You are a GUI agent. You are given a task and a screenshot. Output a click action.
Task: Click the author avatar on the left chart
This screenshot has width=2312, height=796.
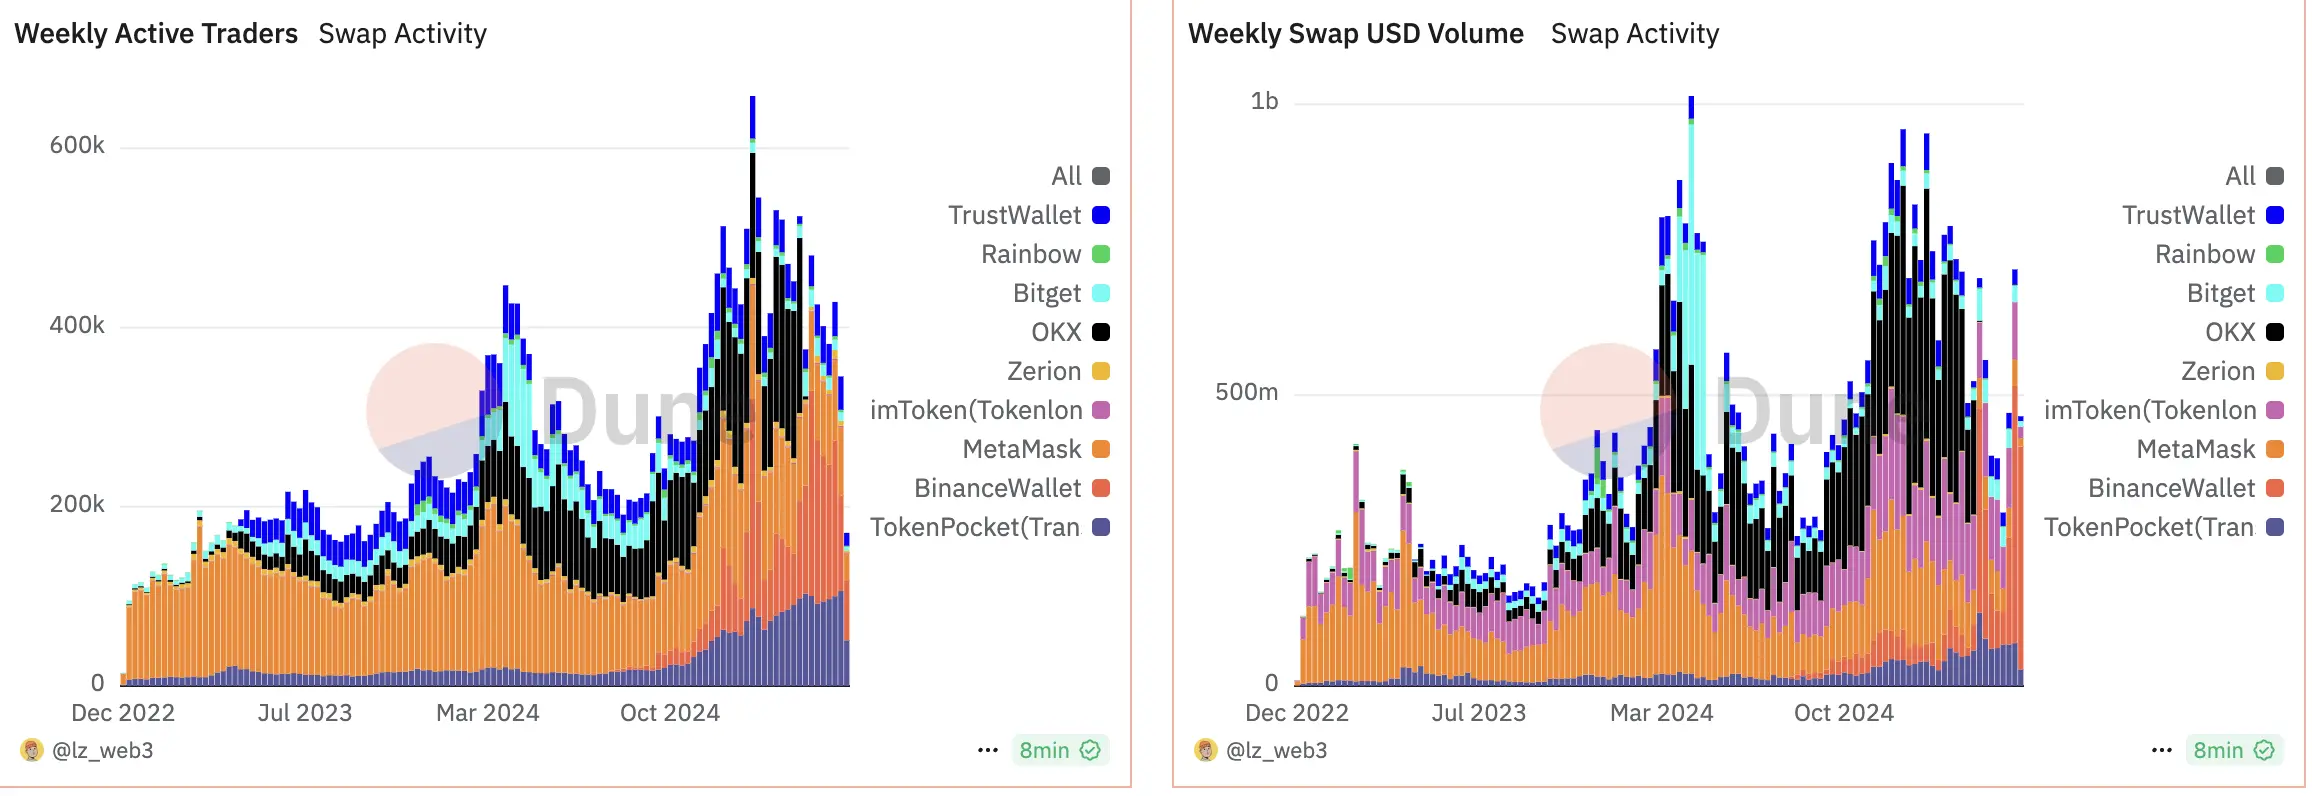click(32, 750)
